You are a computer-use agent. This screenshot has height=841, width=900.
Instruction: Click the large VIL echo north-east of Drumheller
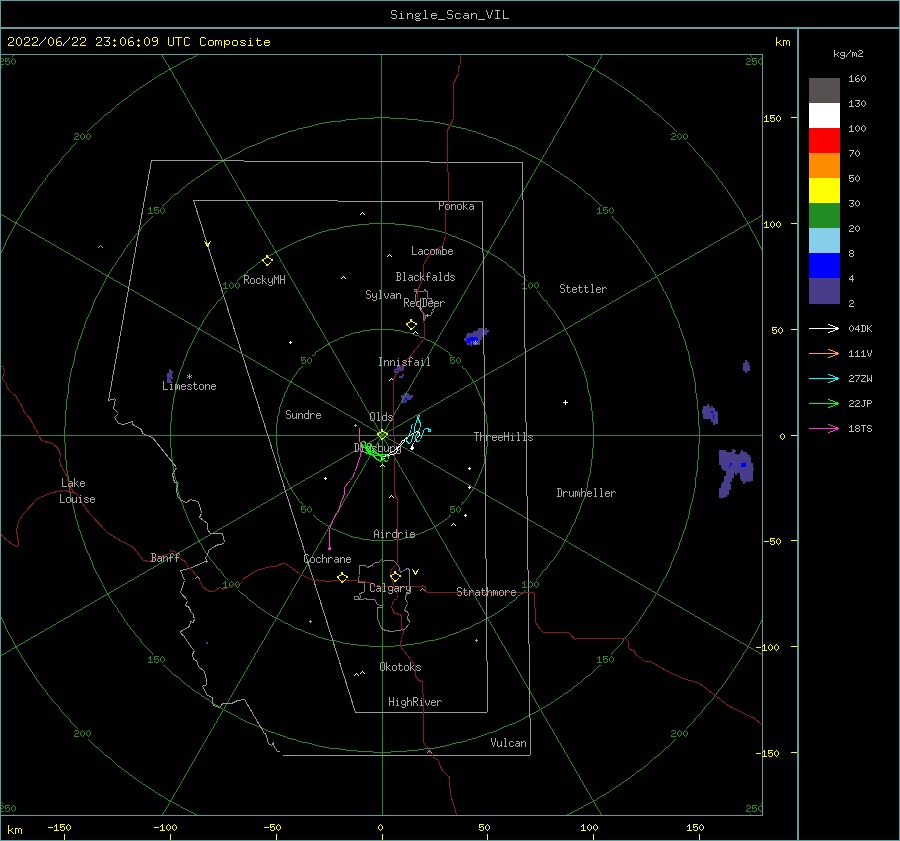(734, 471)
